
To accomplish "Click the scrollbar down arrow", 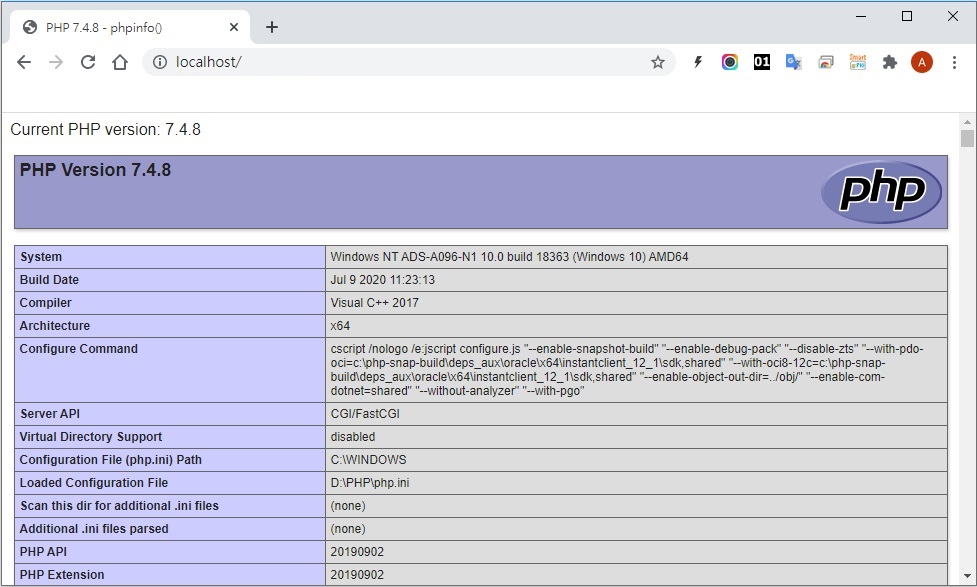I will 967,576.
